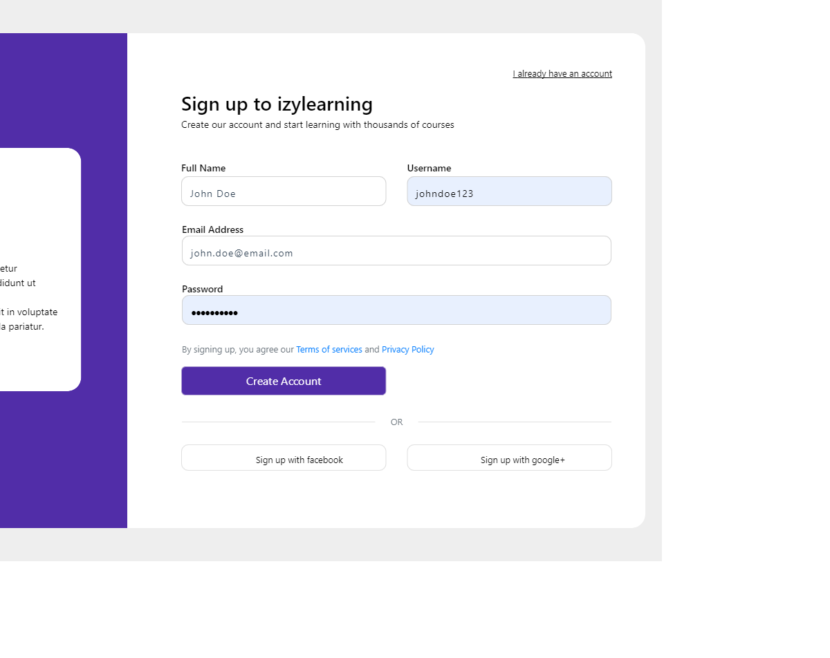Click the Username label text
830x658 pixels.
(x=429, y=168)
